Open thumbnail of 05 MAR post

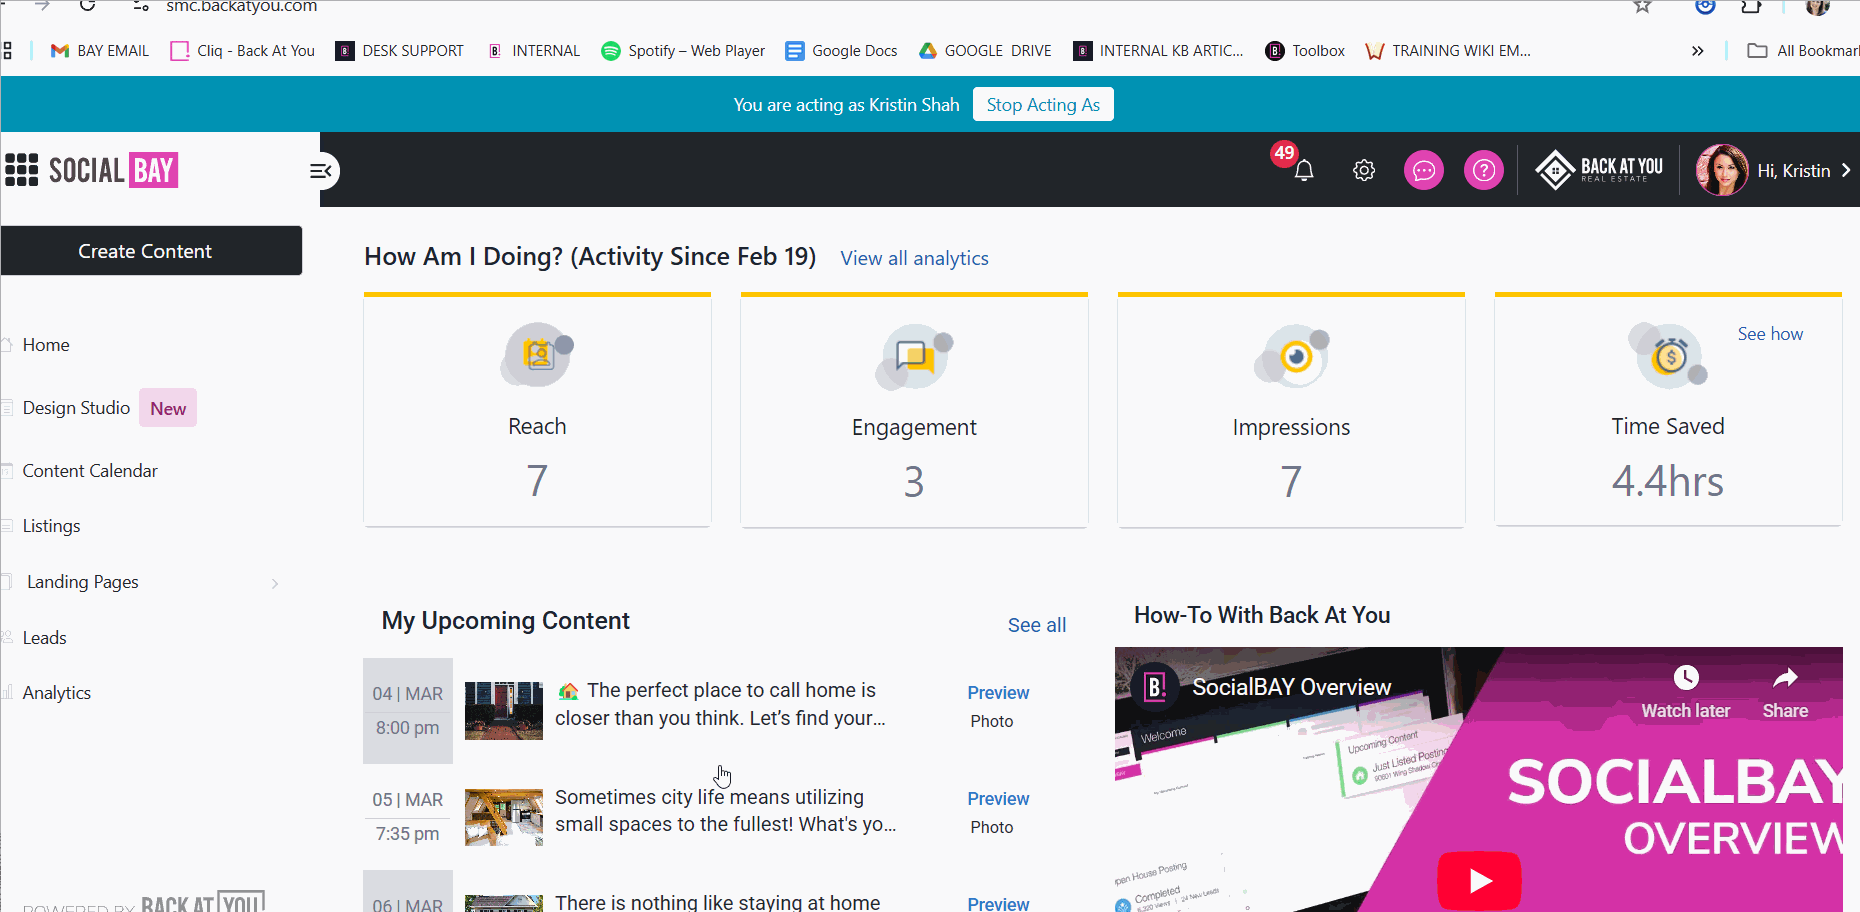[504, 817]
